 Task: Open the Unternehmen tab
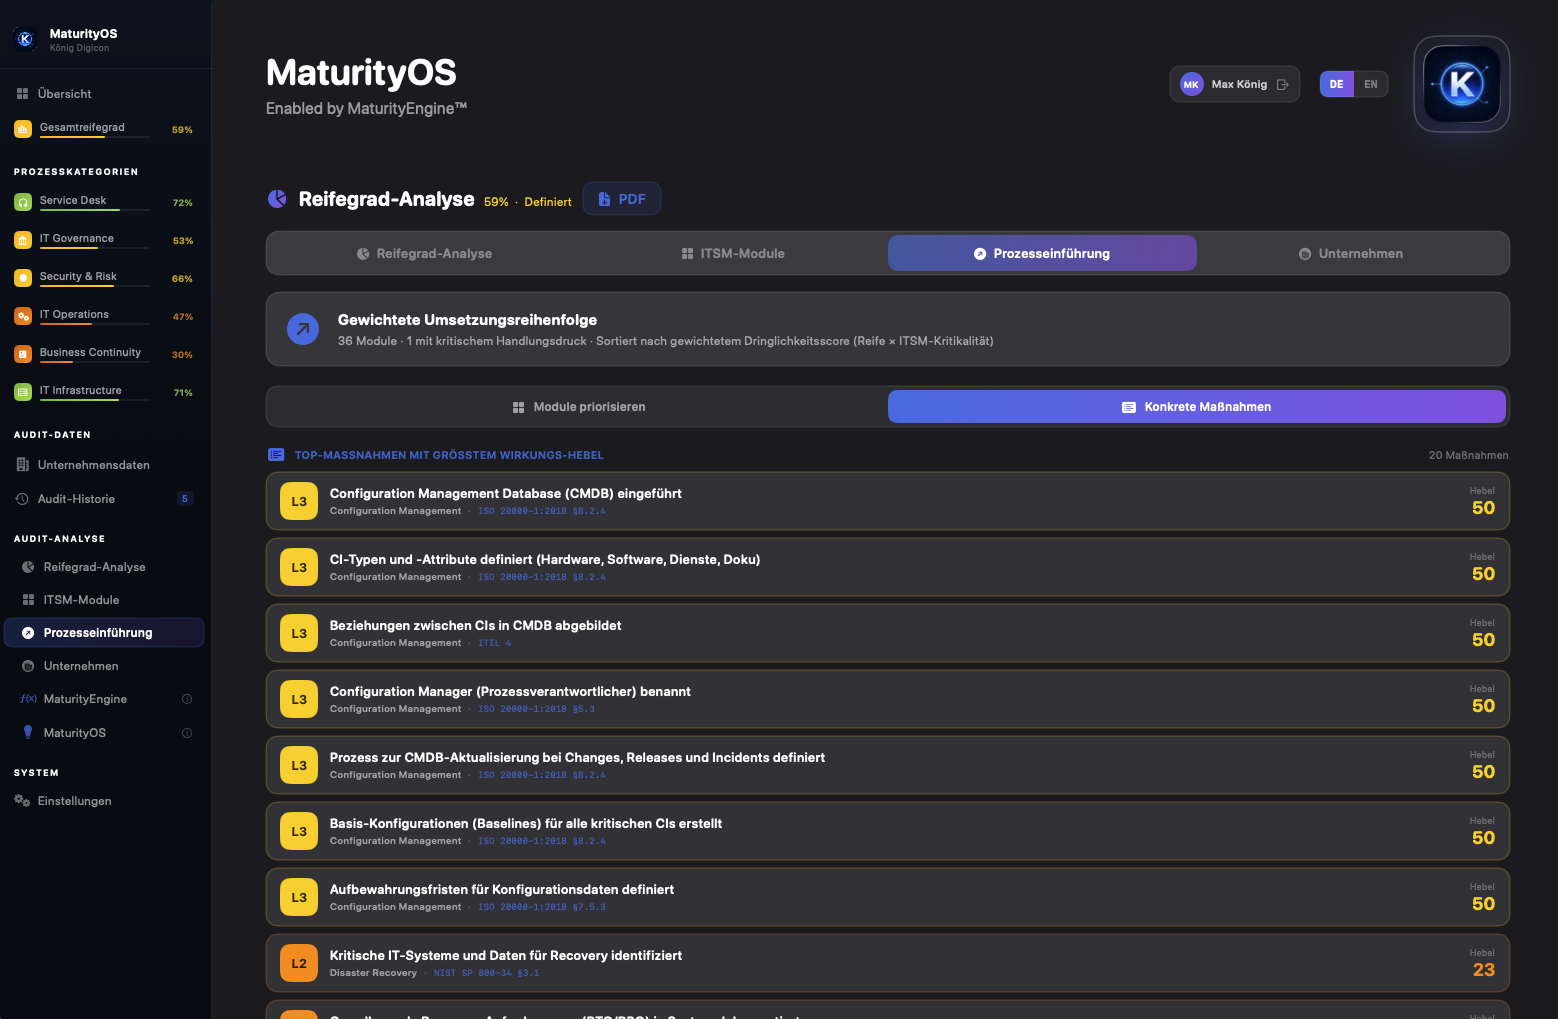(x=1351, y=253)
